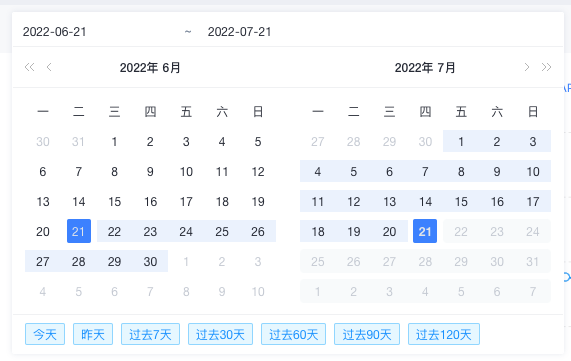571x361 pixels.
Task: Jump to next year with double-right arrow
Action: (546, 67)
